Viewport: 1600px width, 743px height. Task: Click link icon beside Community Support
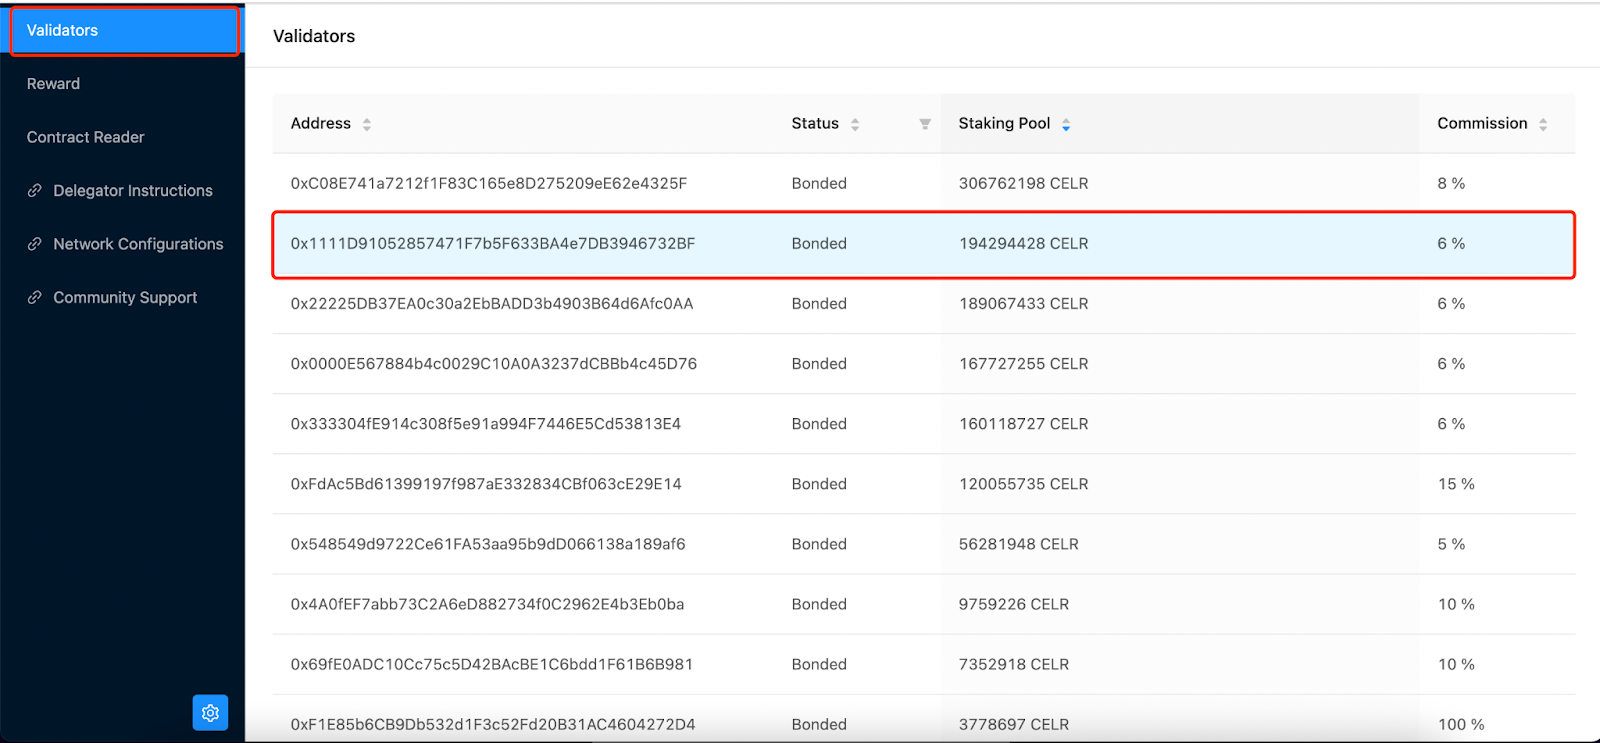click(35, 297)
